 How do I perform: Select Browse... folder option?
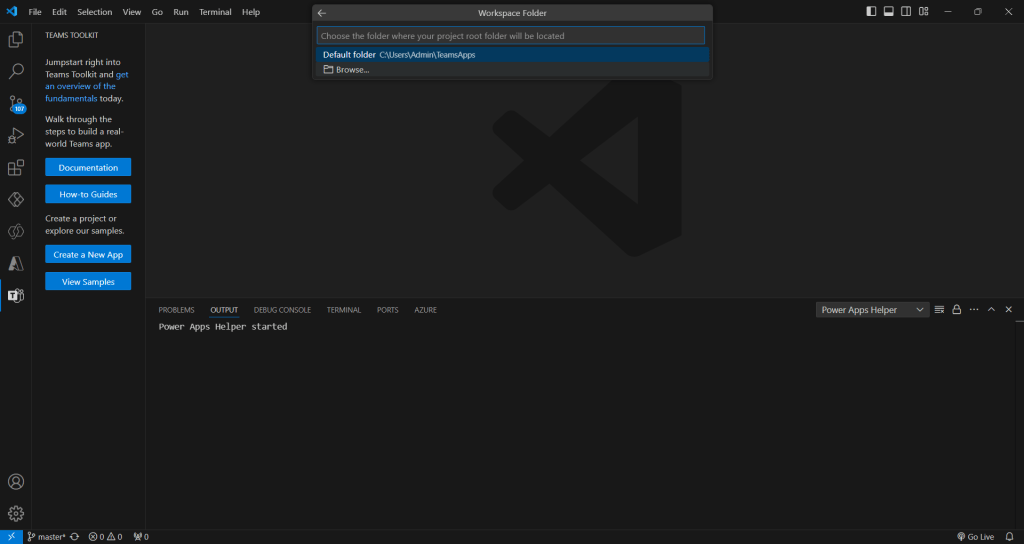[x=352, y=70]
